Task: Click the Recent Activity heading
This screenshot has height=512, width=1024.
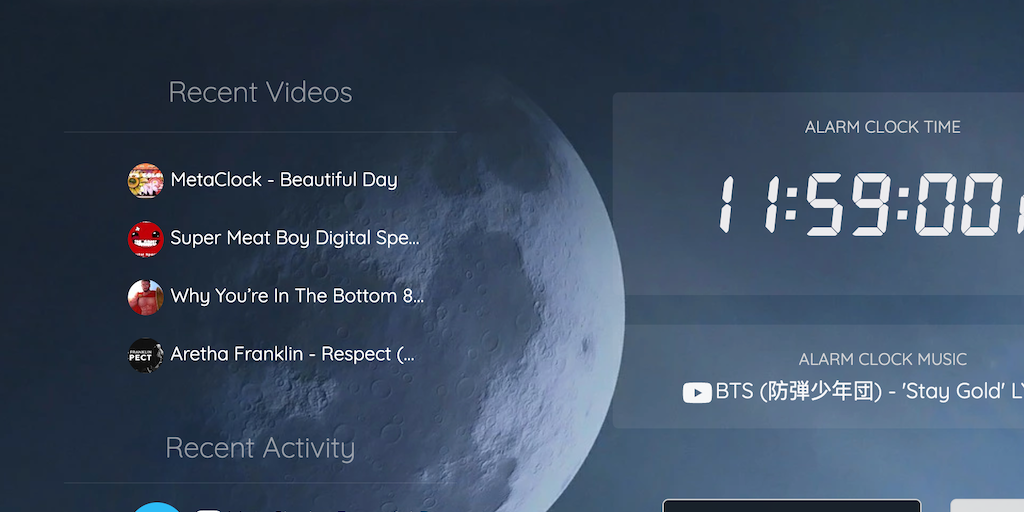Action: (x=260, y=448)
